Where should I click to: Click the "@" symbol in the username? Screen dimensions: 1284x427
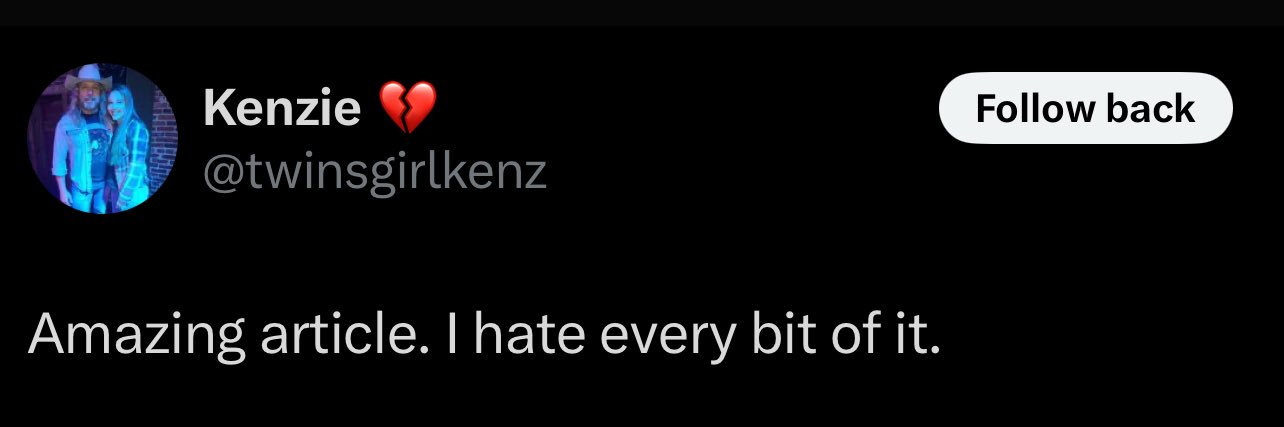click(x=223, y=172)
